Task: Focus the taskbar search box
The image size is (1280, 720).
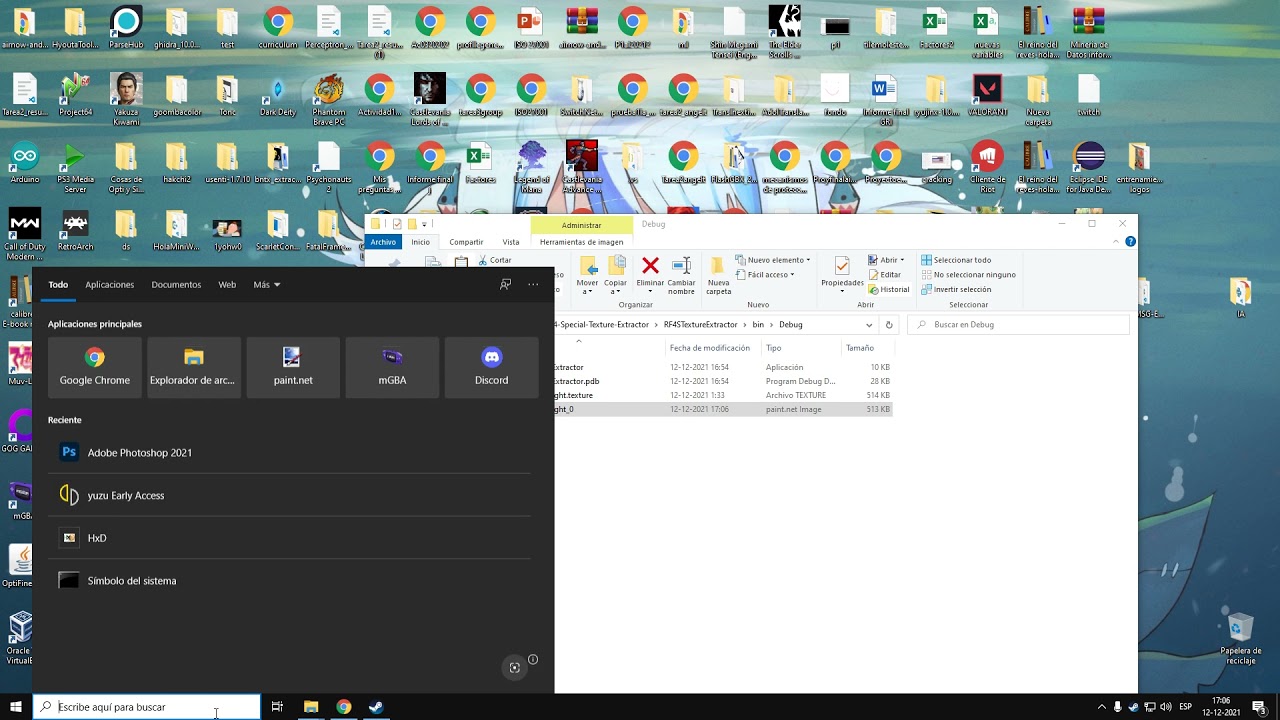Action: (147, 707)
